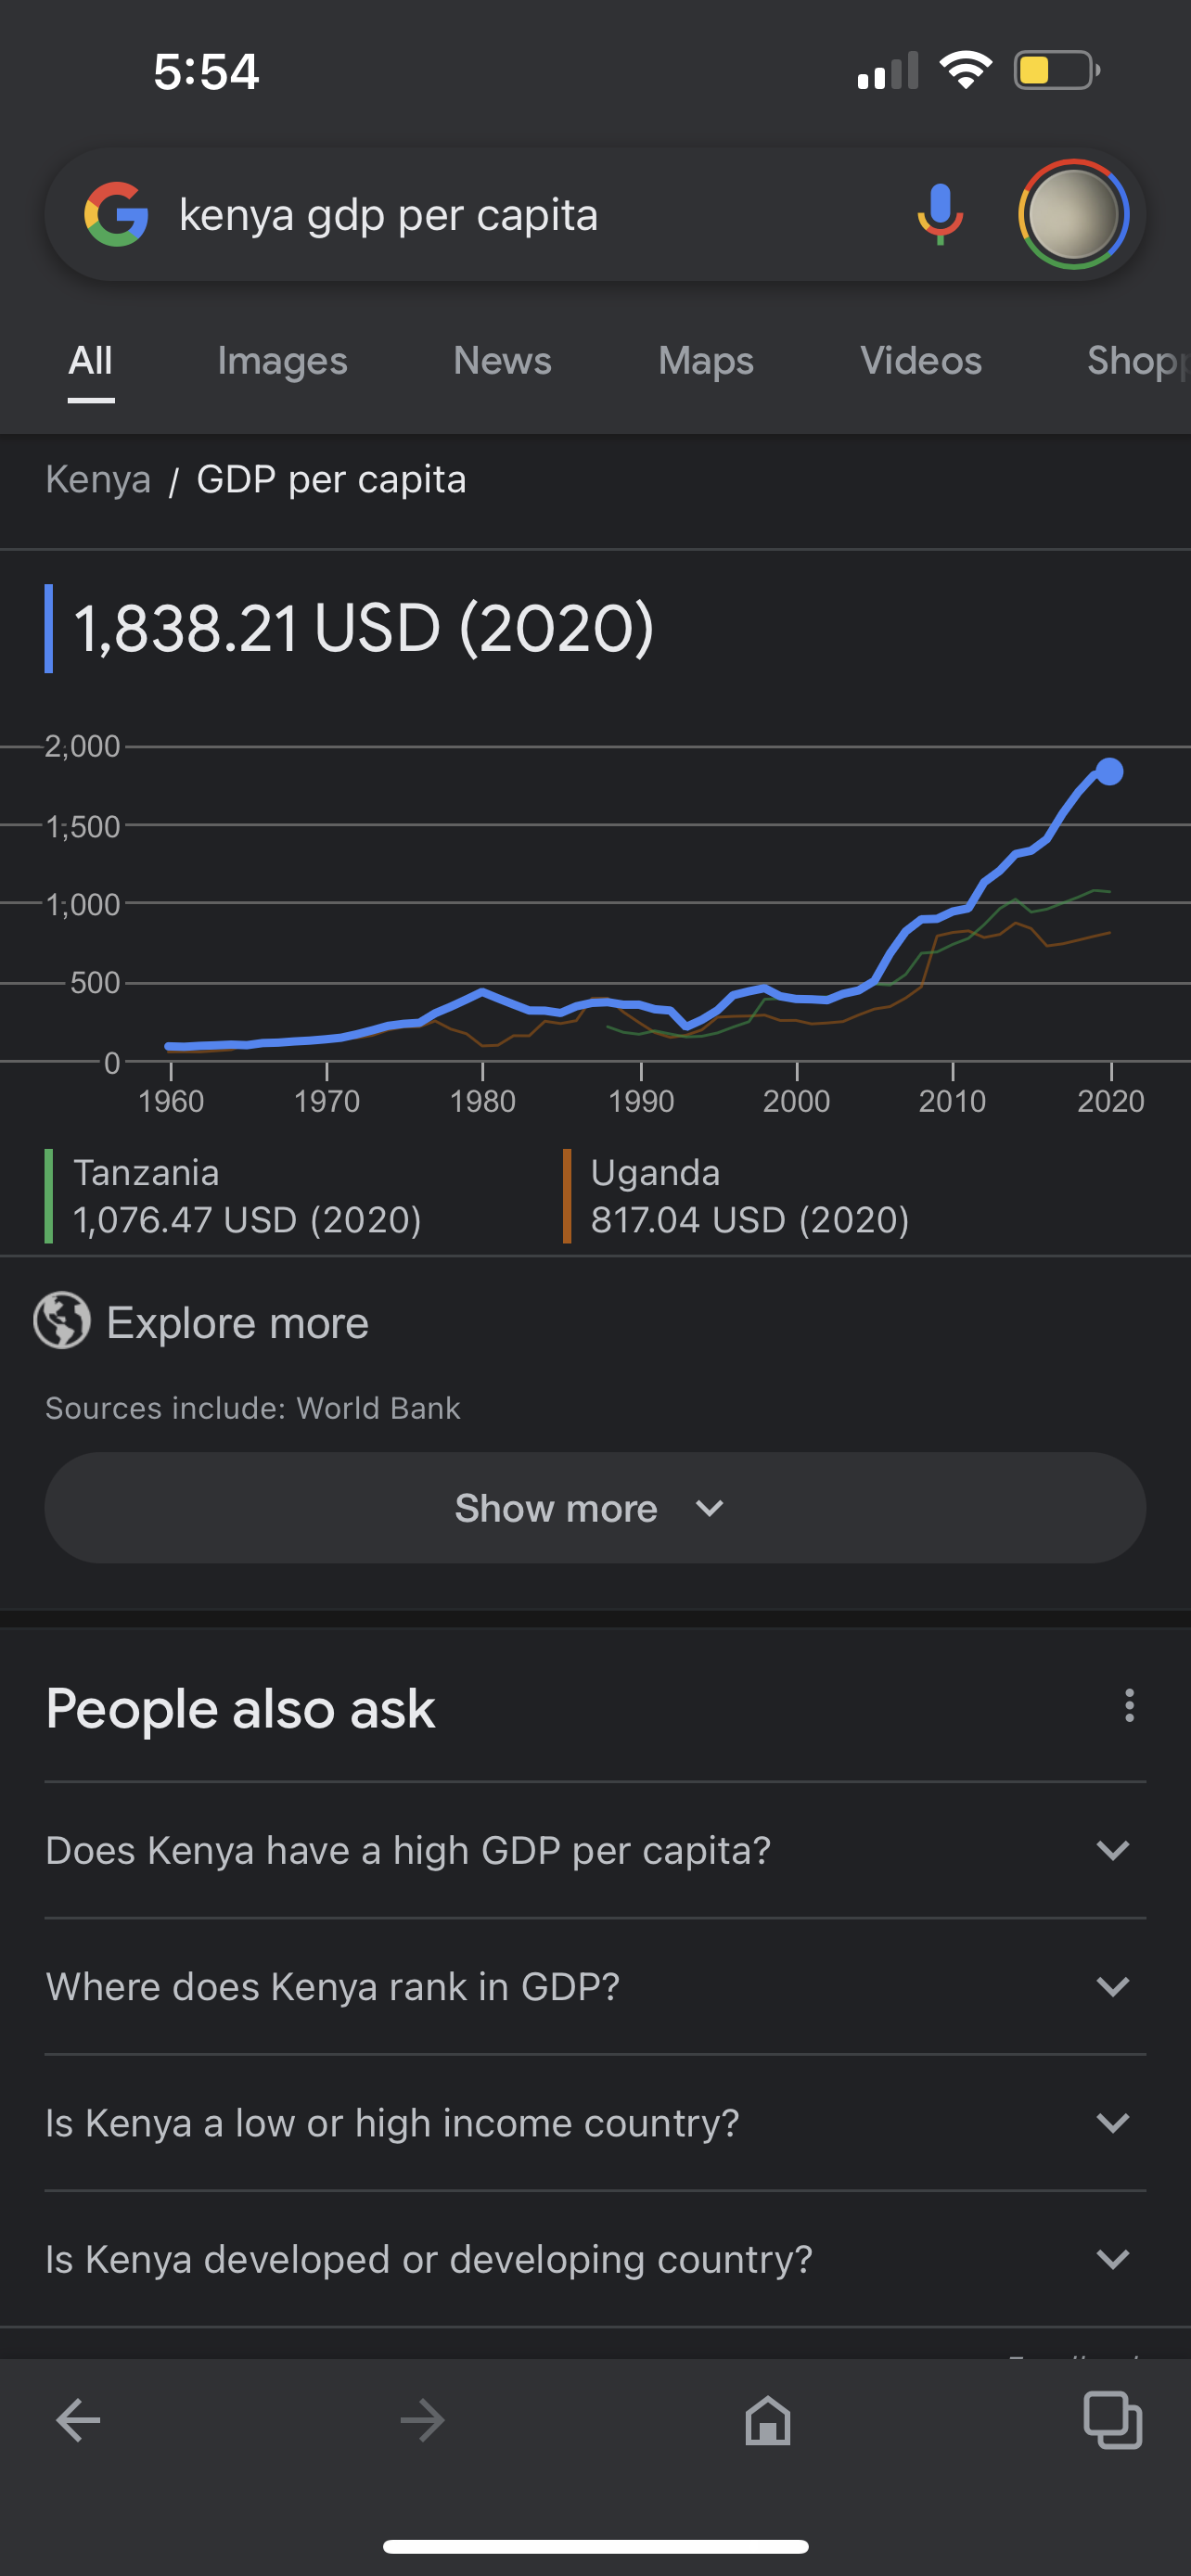Open the People also ask options menu

(1129, 1706)
